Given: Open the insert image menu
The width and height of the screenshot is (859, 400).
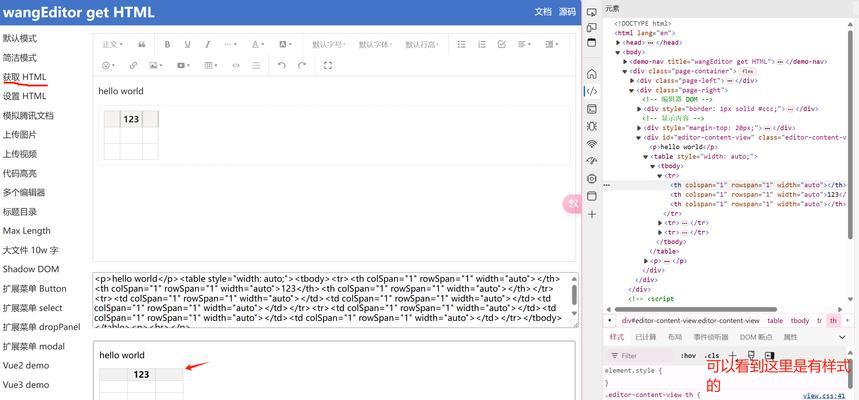Looking at the screenshot, I should pyautogui.click(x=156, y=65).
